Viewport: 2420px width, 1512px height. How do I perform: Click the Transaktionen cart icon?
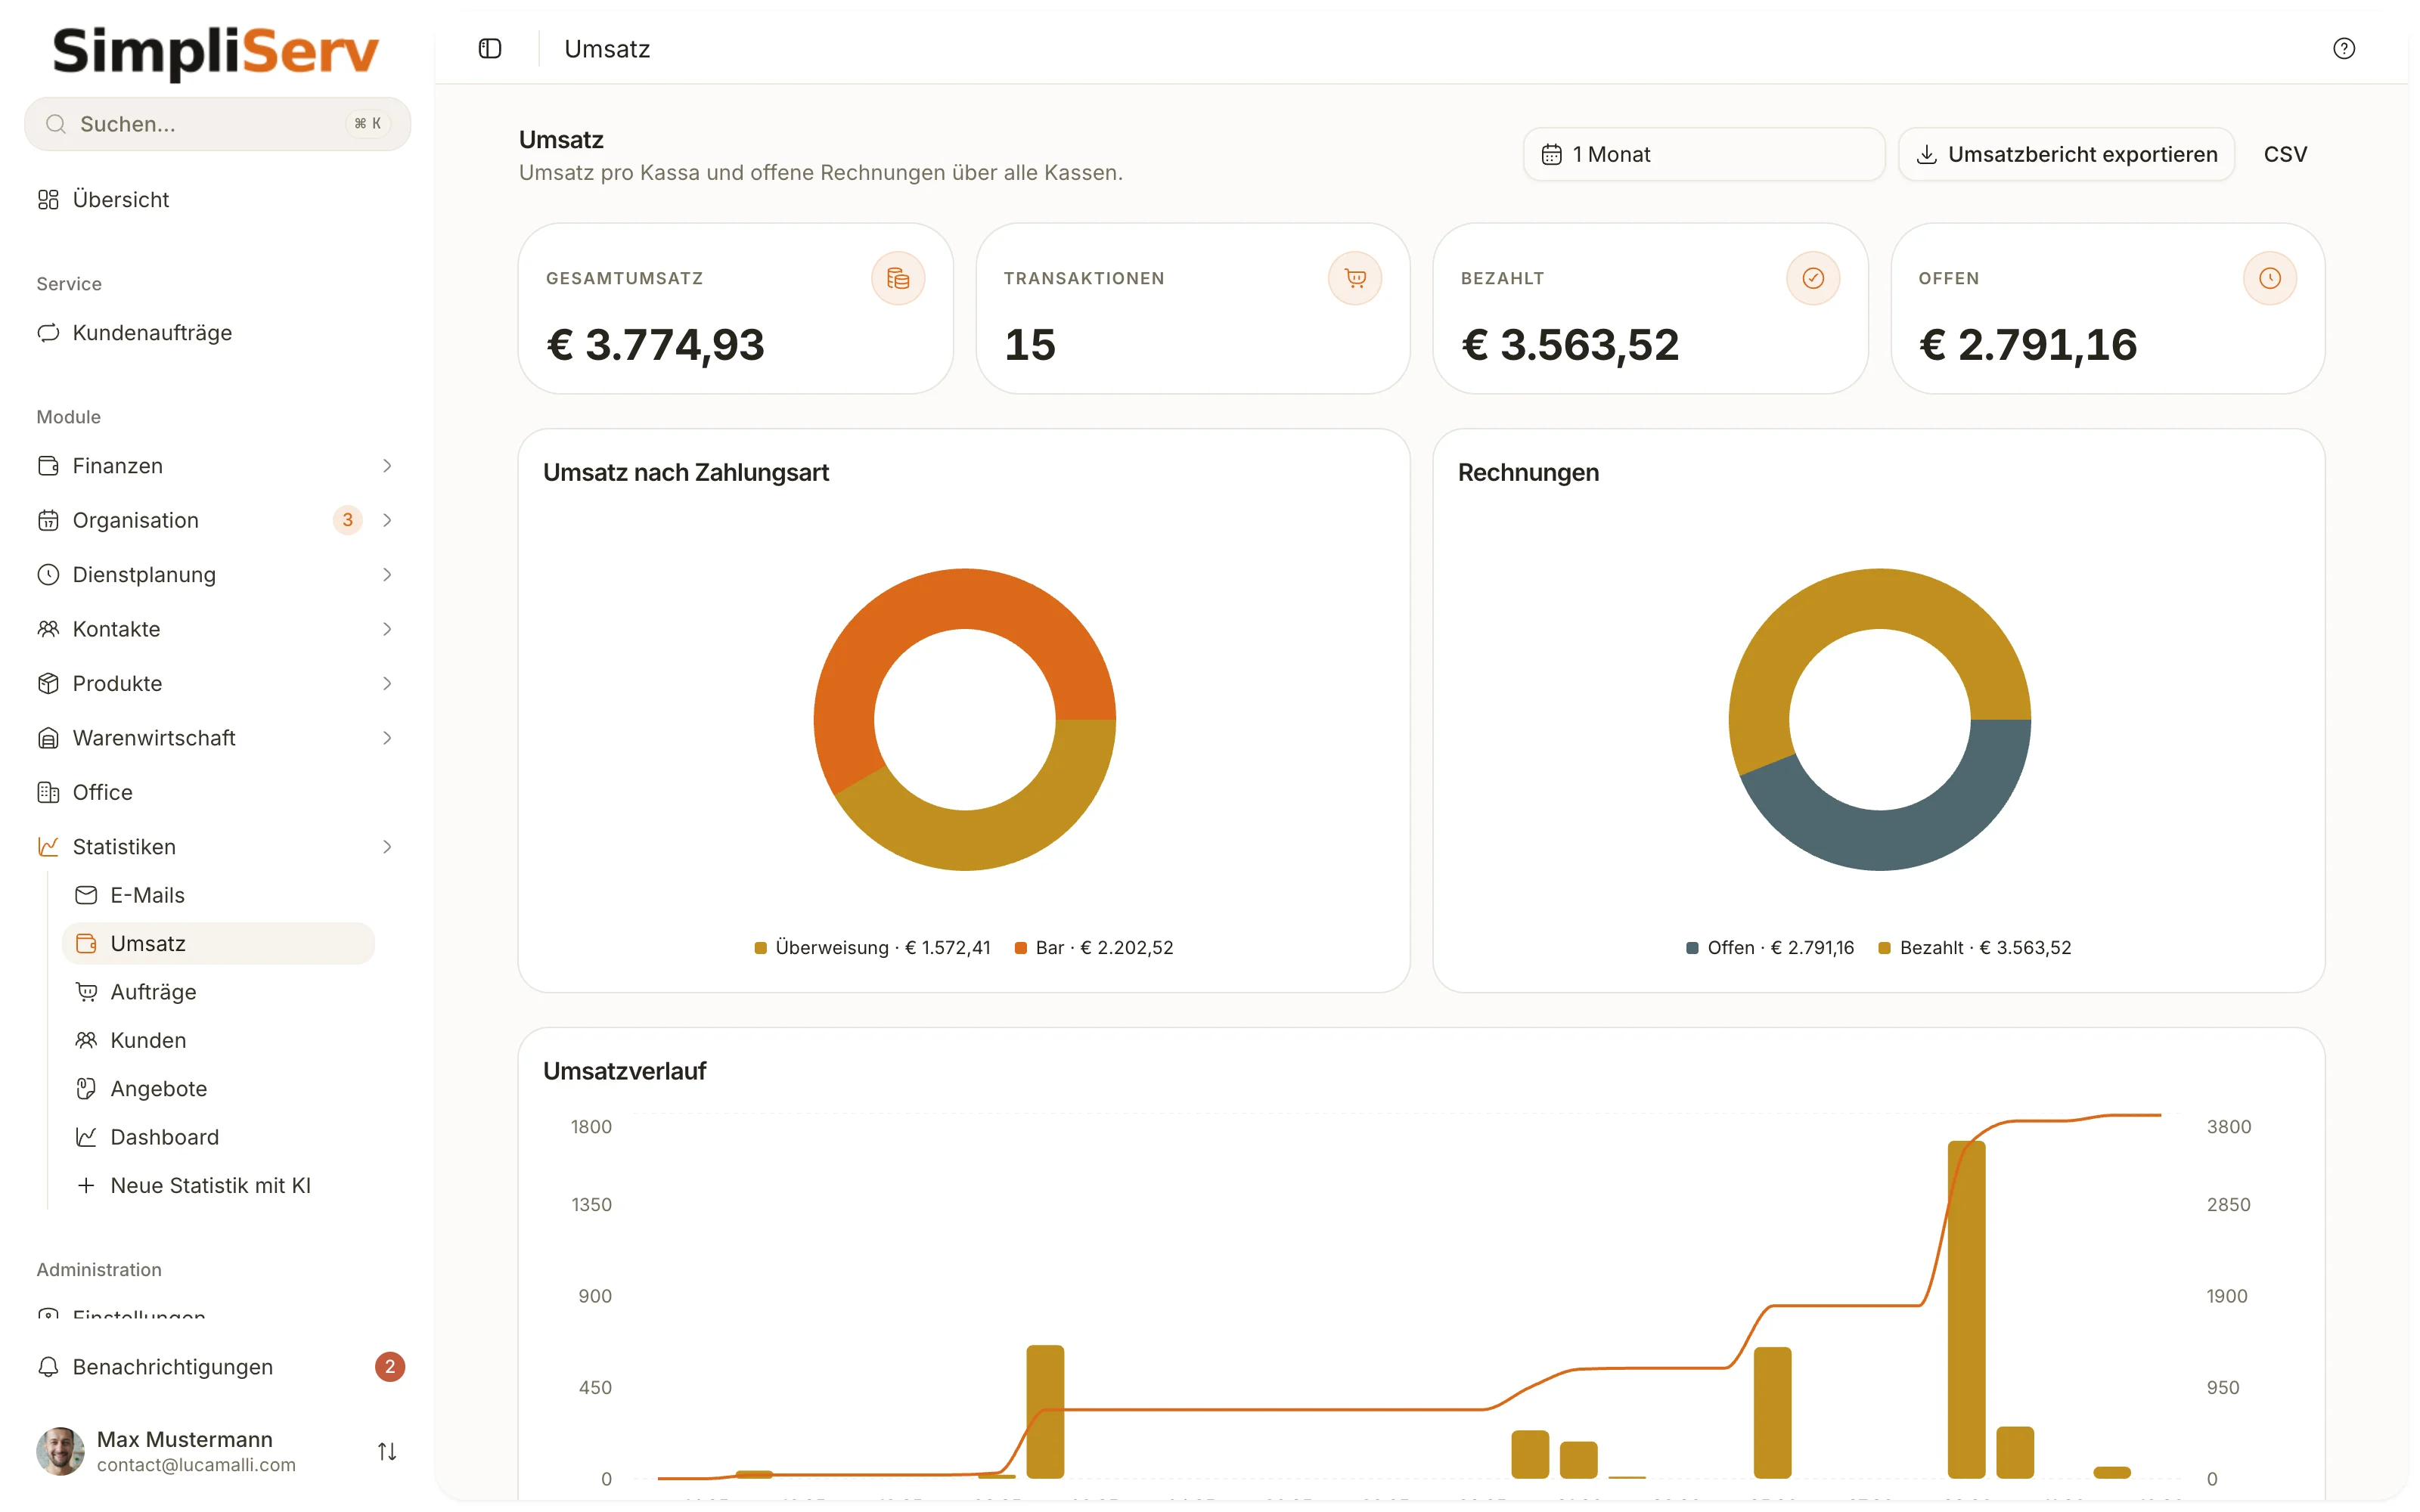click(x=1355, y=278)
